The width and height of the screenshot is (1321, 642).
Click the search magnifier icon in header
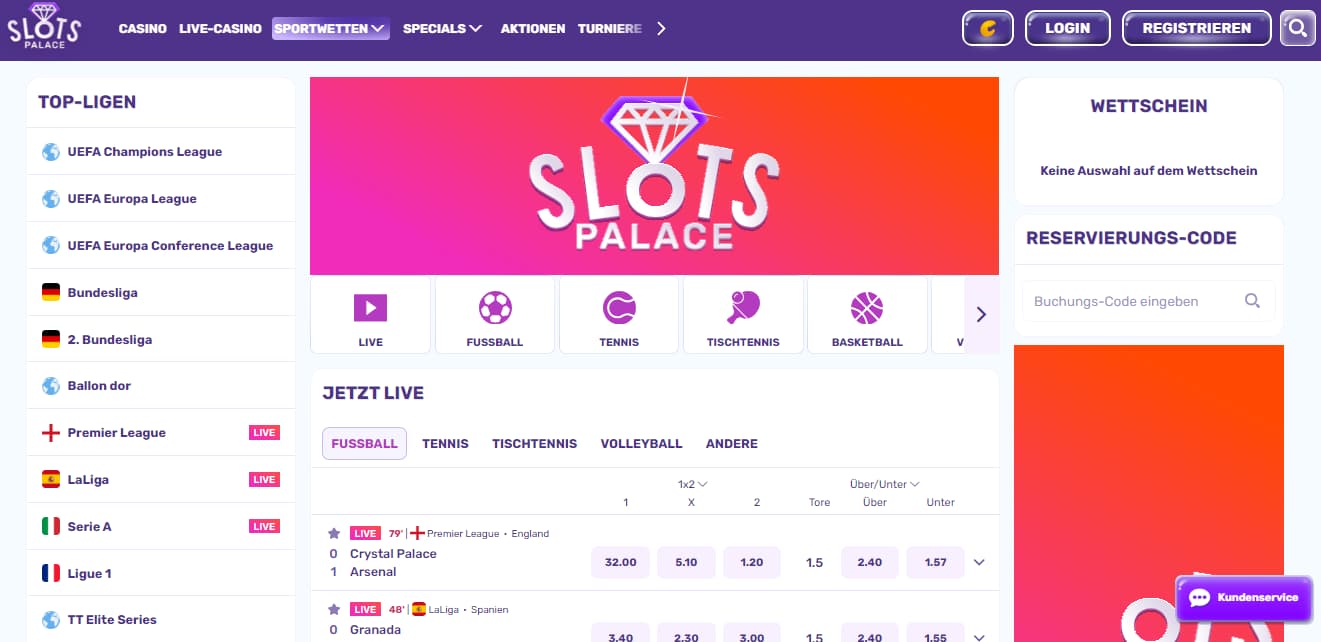1297,28
